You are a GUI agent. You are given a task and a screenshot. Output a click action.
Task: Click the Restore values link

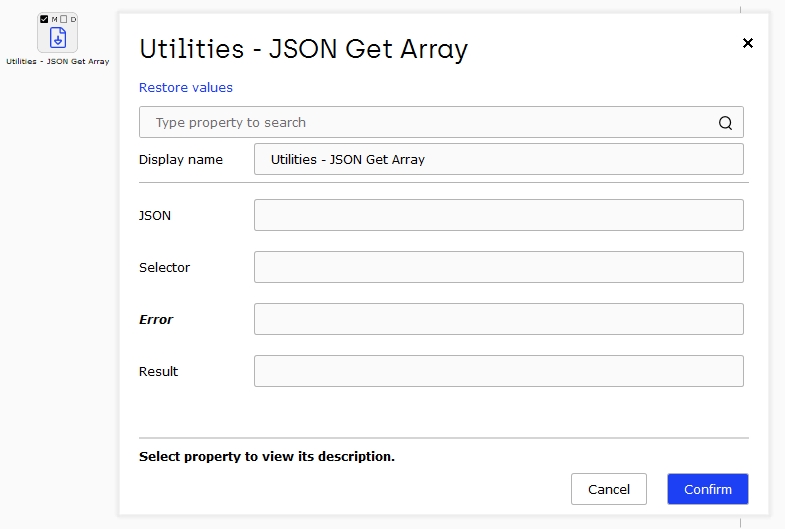(x=186, y=88)
